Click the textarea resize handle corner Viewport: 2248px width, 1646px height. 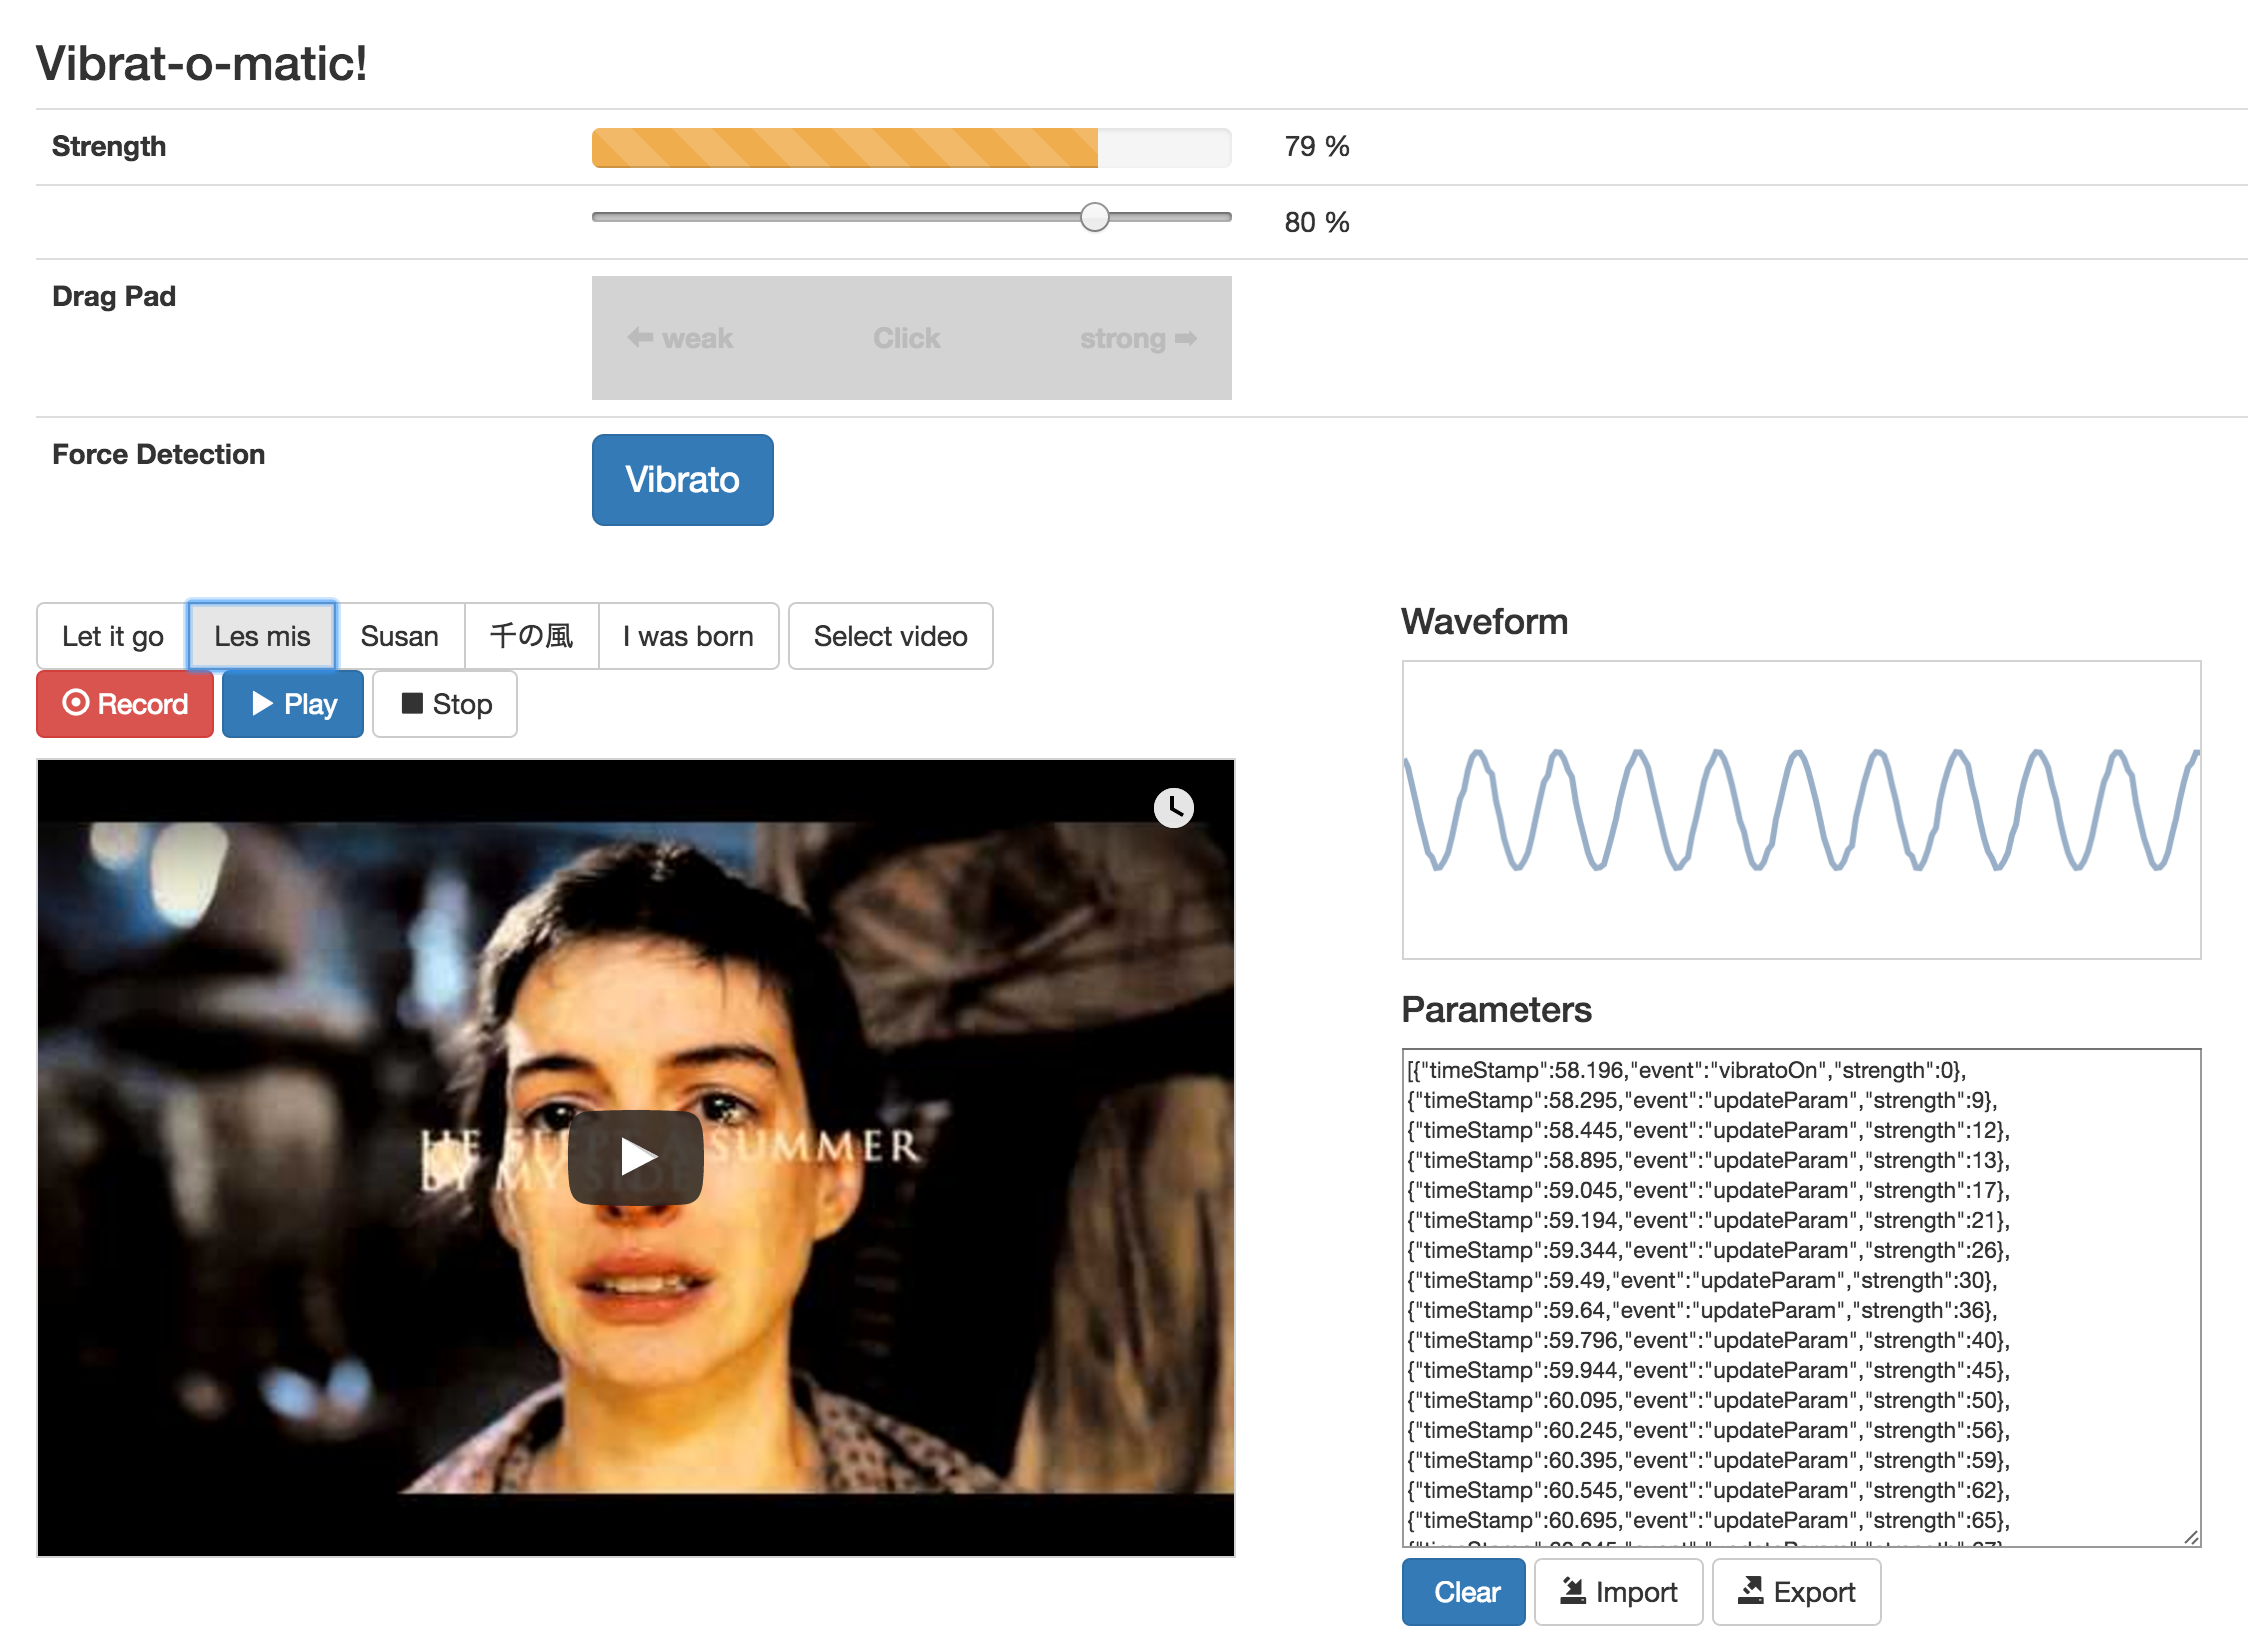point(2190,1537)
